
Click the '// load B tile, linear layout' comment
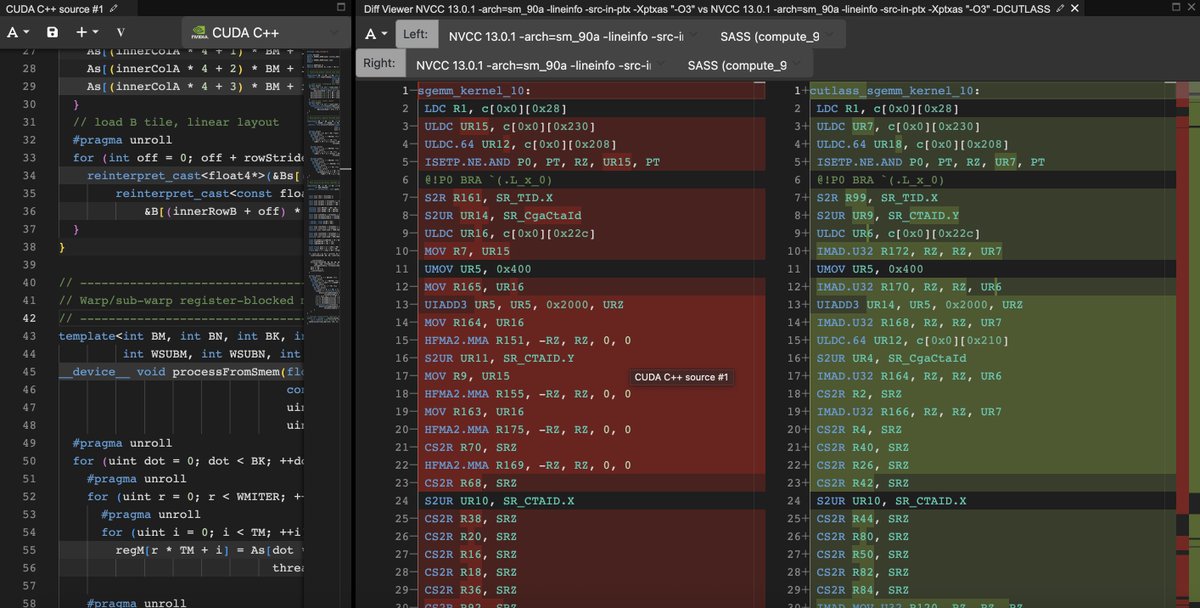click(176, 122)
